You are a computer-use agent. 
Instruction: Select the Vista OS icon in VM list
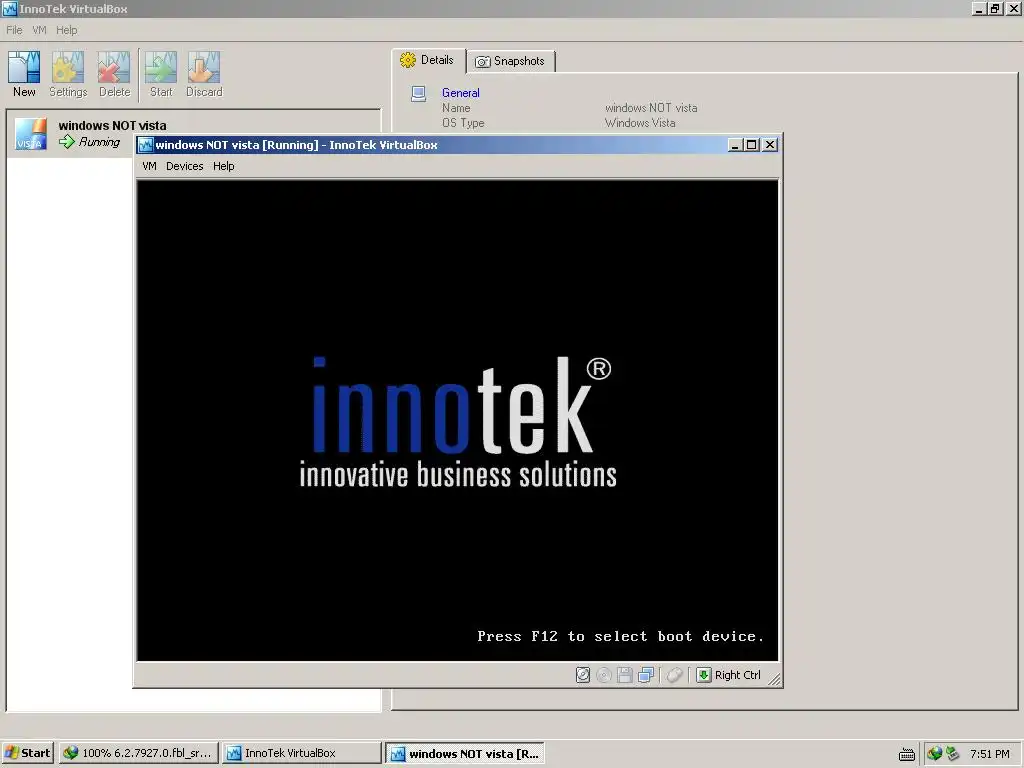(31, 134)
